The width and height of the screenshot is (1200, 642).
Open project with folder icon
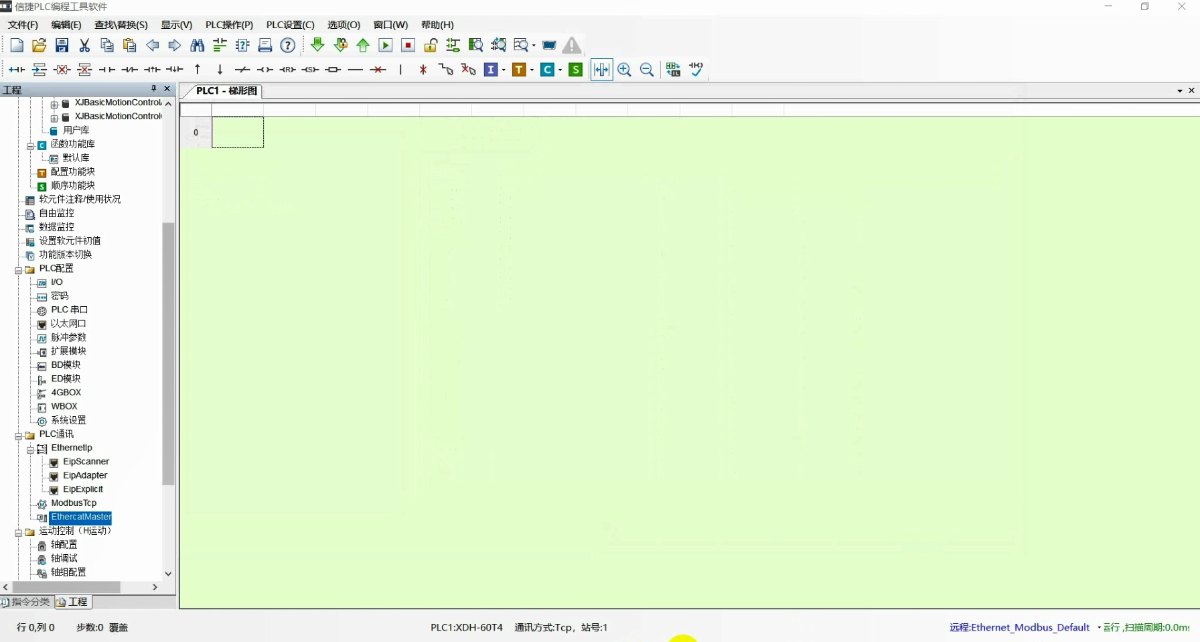click(x=39, y=45)
